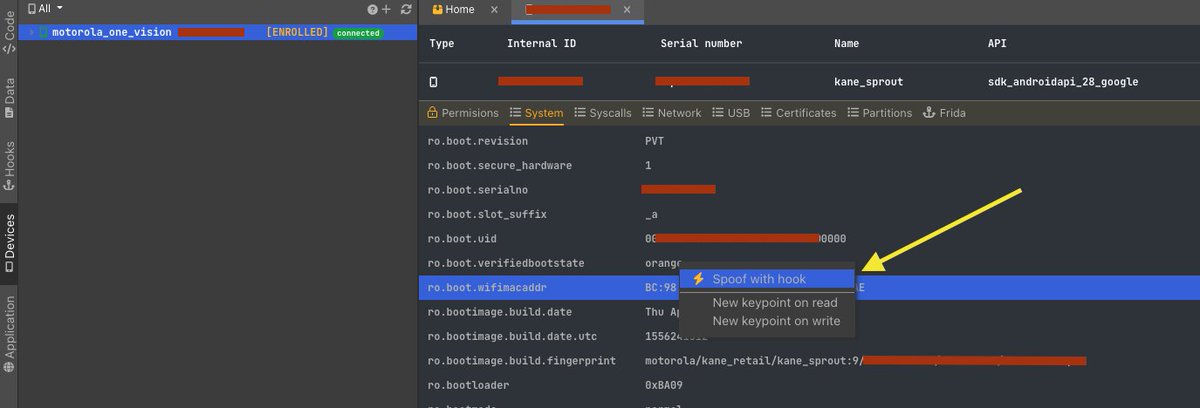Viewport: 1200px width, 408px height.
Task: Choose Spoof with hook menu entry
Action: [767, 279]
